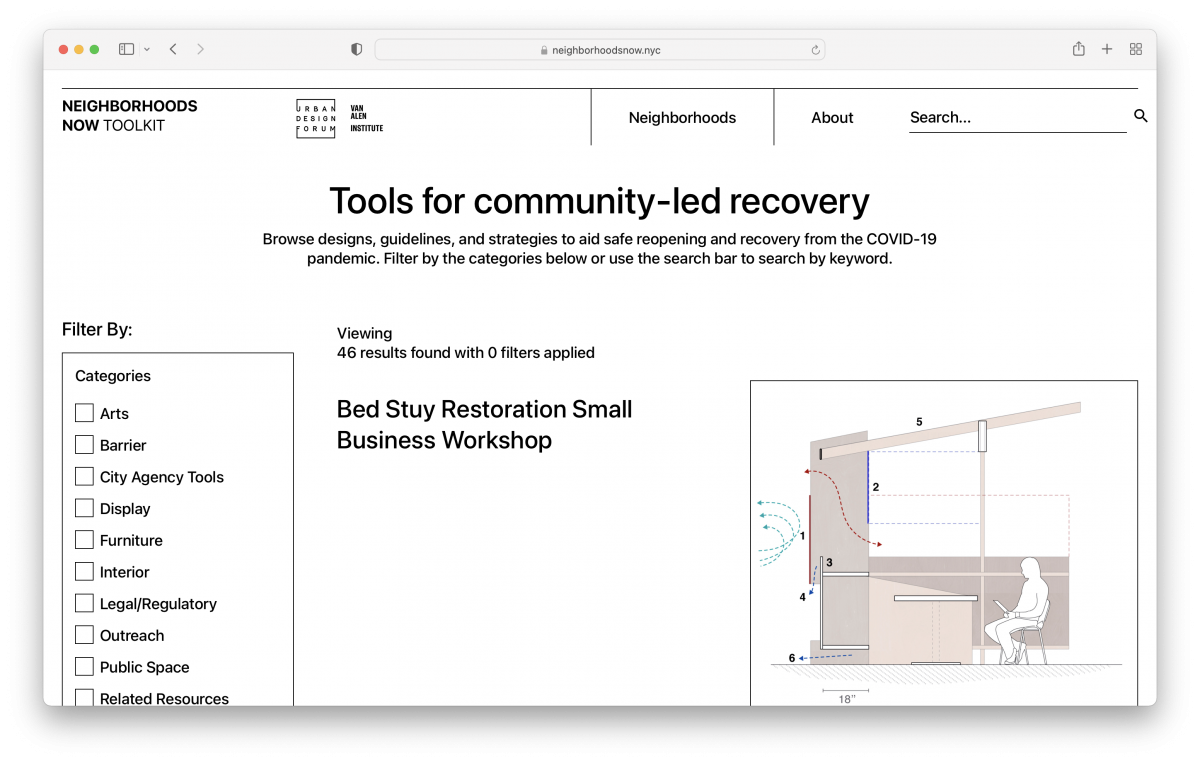Click the browser forward arrow
Image resolution: width=1200 pixels, height=763 pixels.
200,49
